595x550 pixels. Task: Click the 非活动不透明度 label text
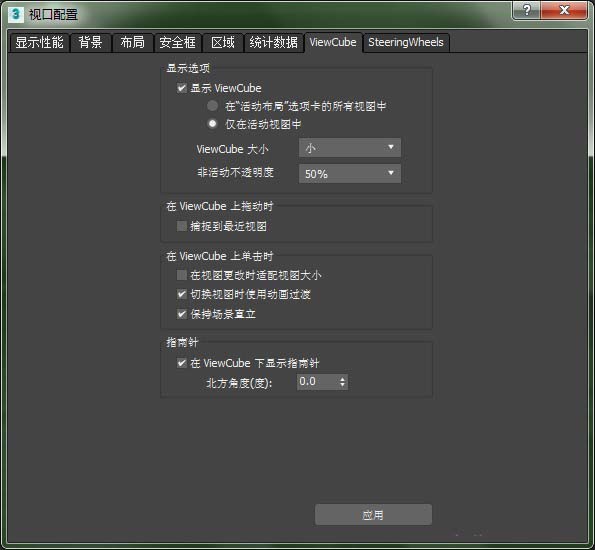[x=235, y=172]
